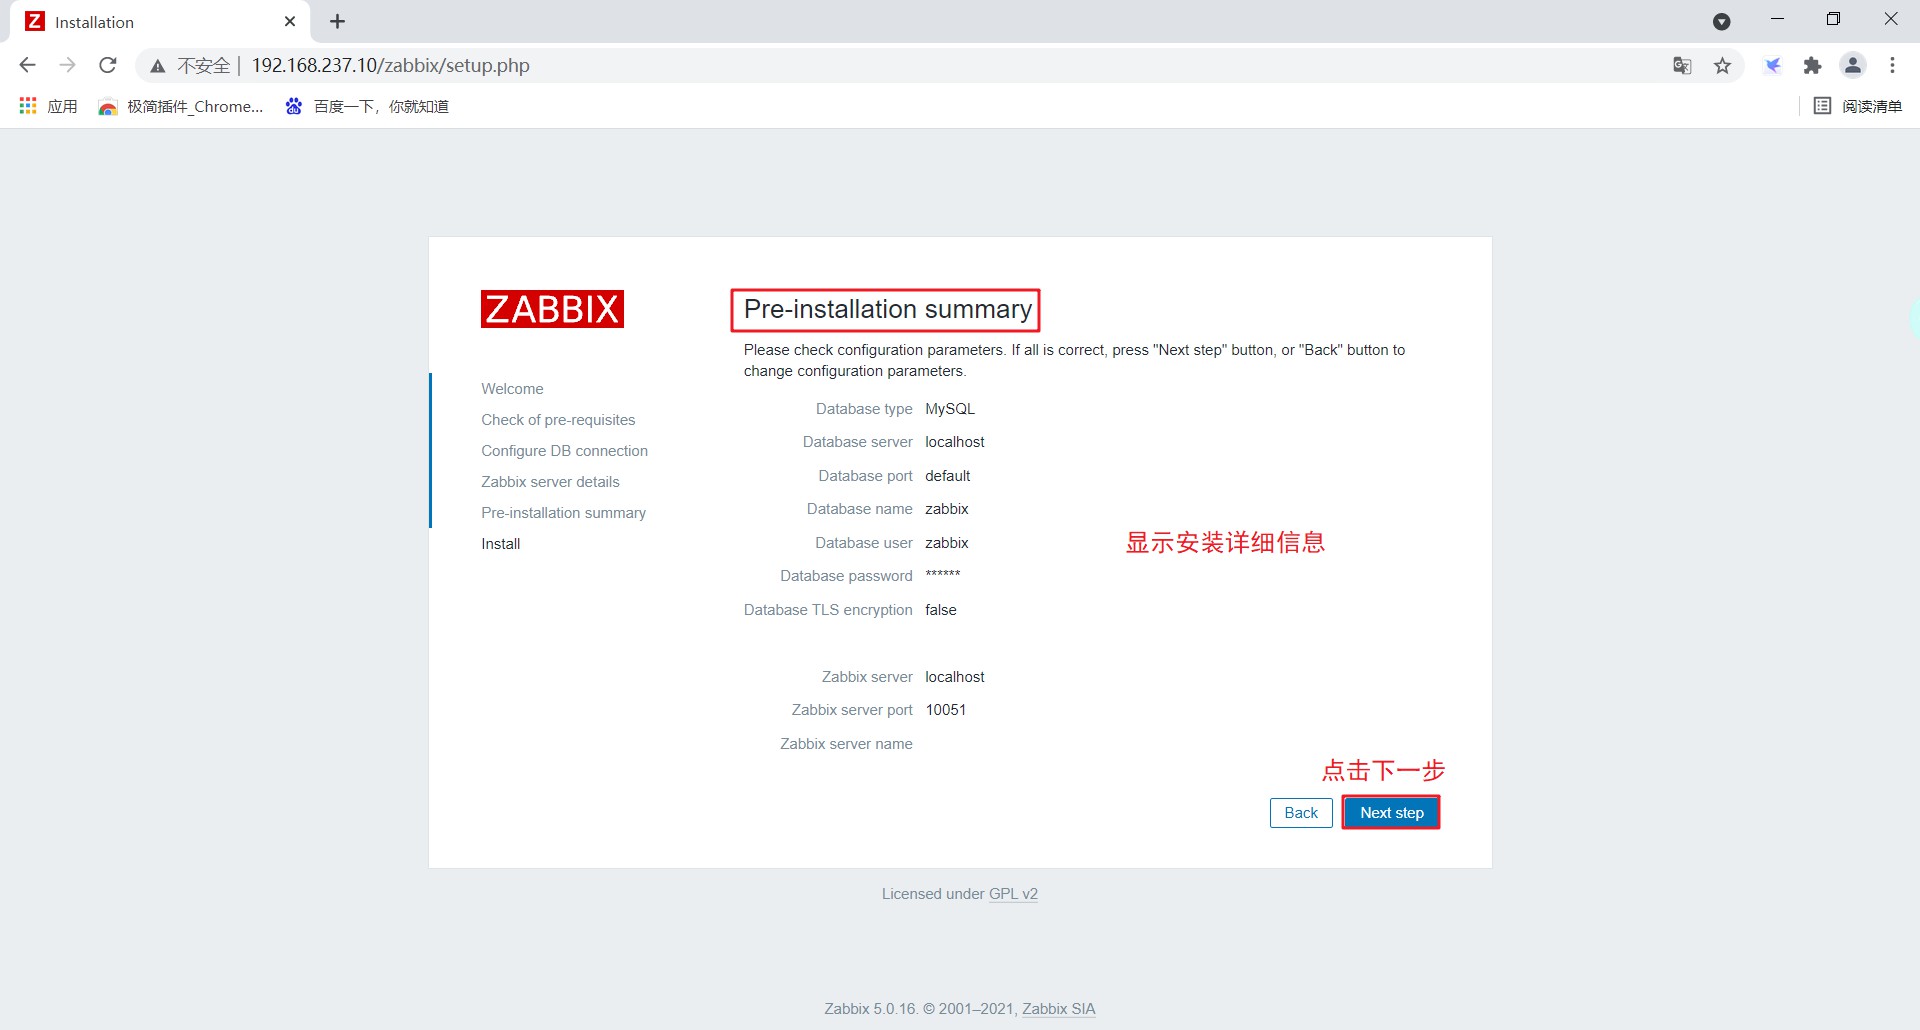Viewport: 1920px width, 1030px height.
Task: Click the circled down-arrow icon in title bar
Action: (1721, 21)
